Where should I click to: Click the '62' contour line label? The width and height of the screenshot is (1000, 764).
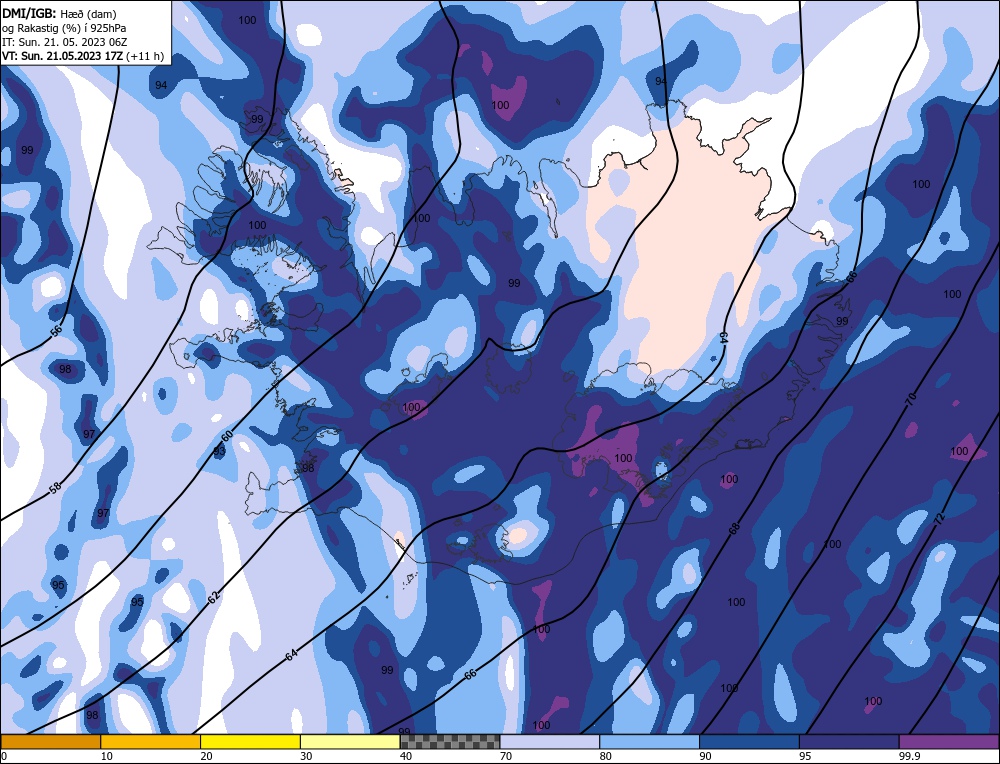point(214,597)
